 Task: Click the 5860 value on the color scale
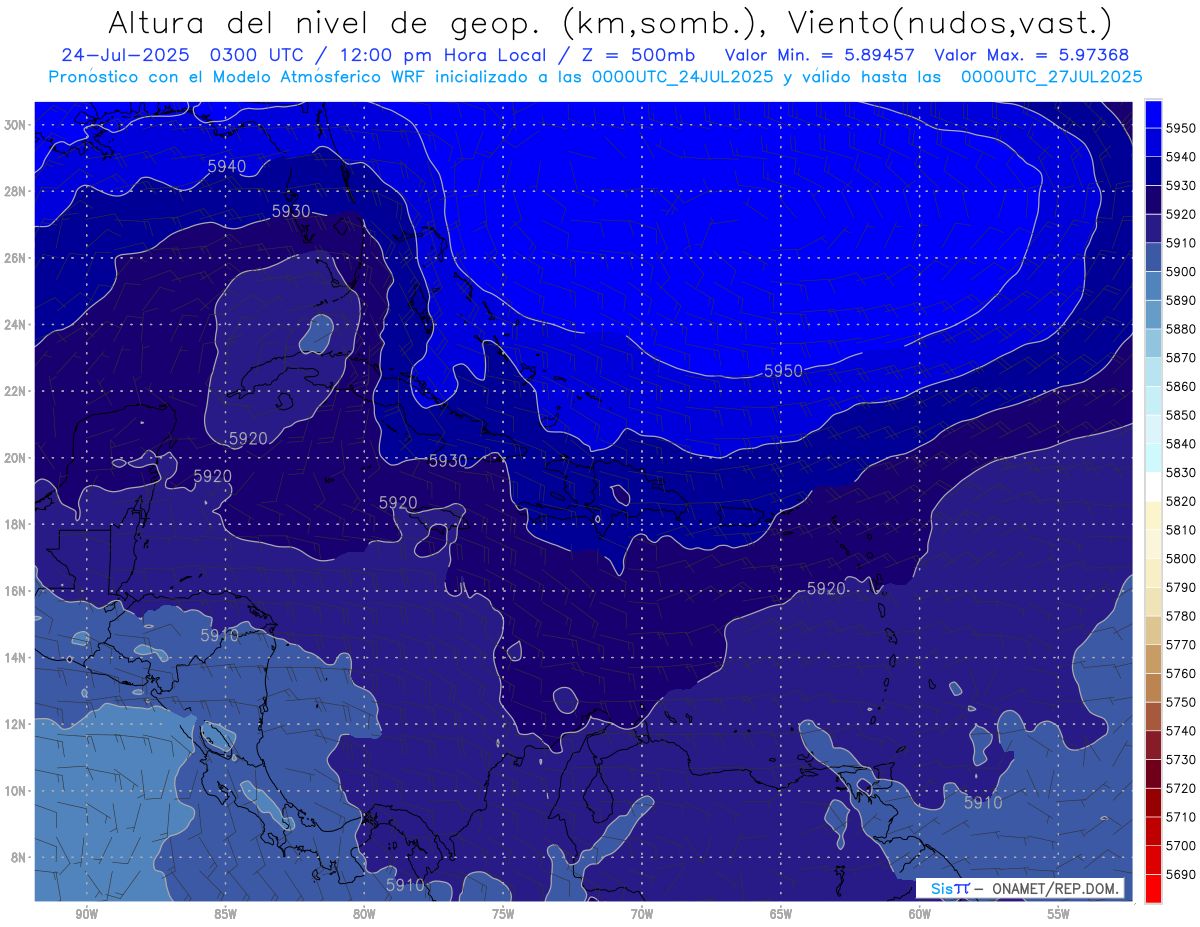(1181, 386)
